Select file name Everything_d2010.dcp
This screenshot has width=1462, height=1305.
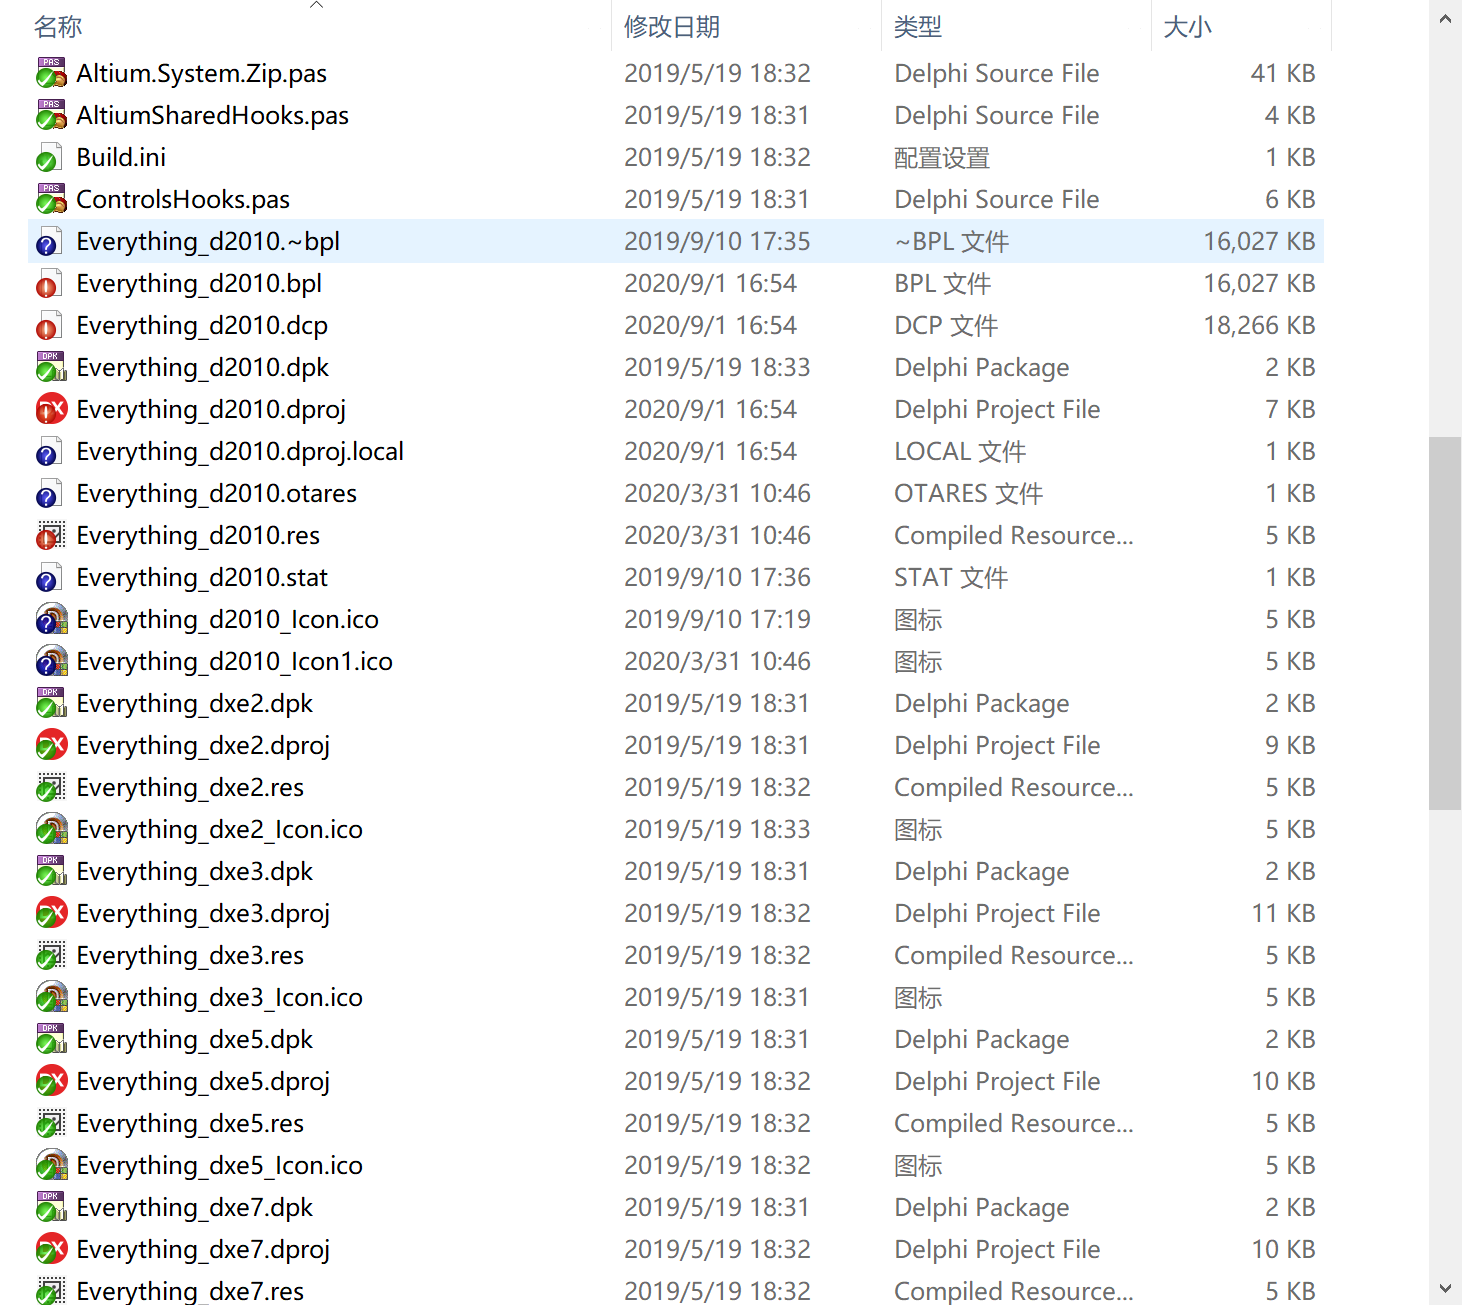pos(202,325)
